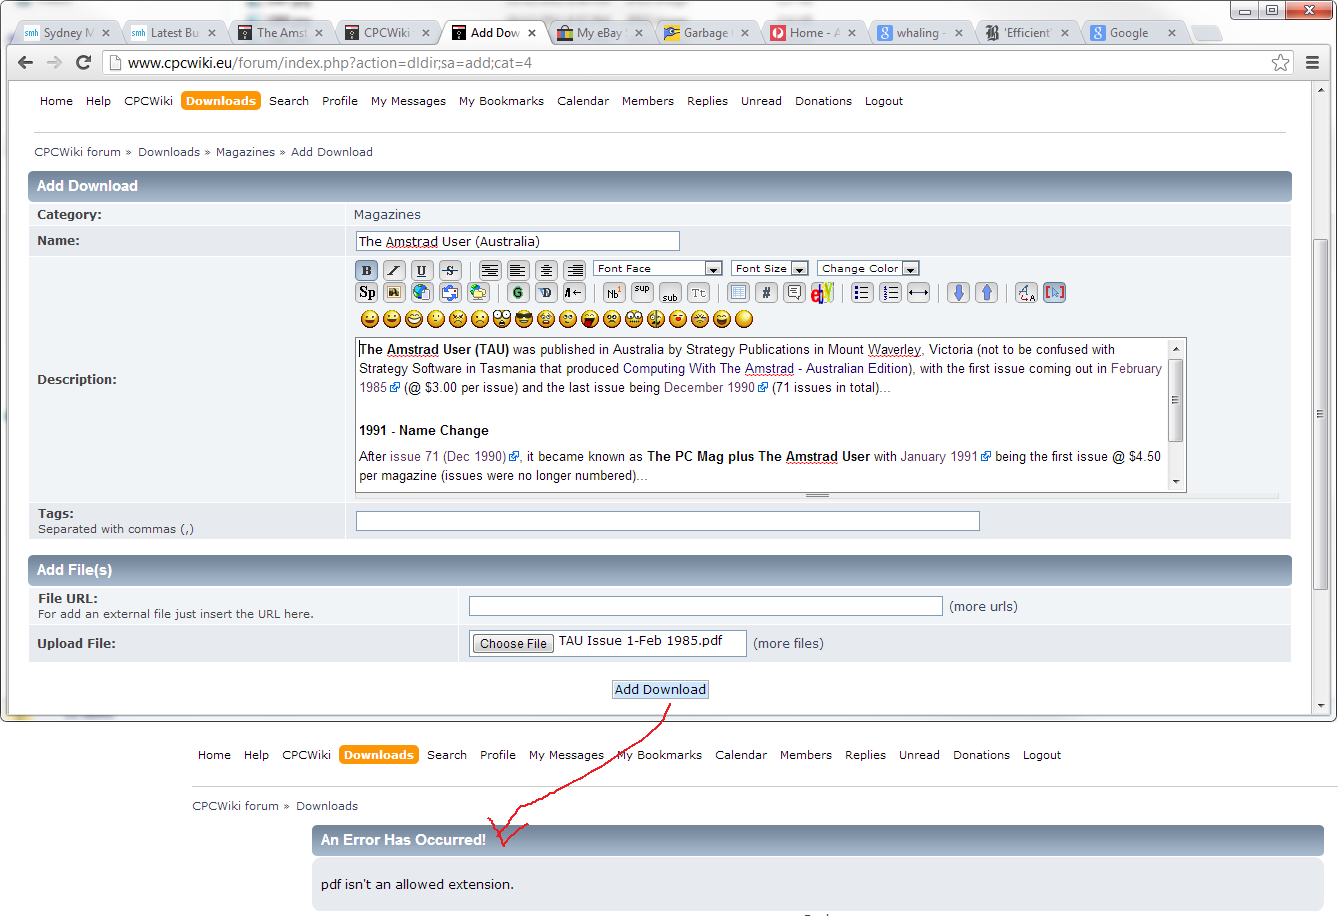Apply underline formatting
1338x916 pixels.
[x=422, y=270]
